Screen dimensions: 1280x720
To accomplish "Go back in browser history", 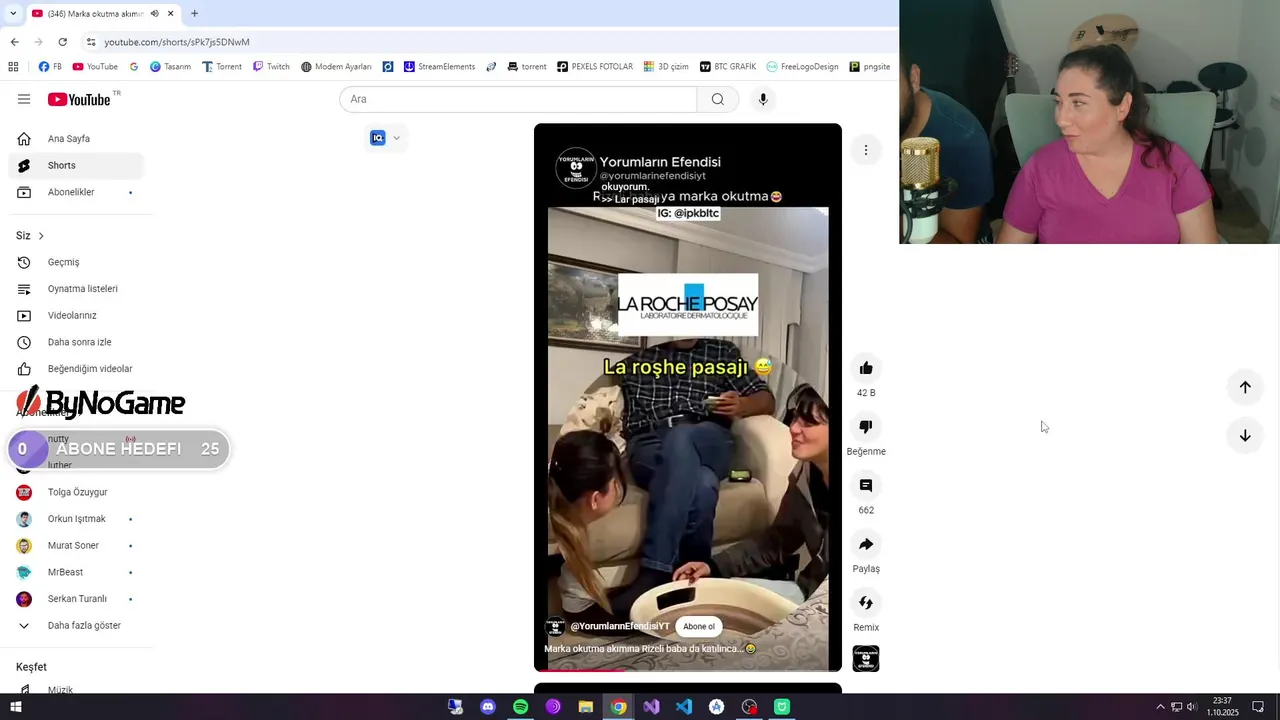I will point(14,42).
